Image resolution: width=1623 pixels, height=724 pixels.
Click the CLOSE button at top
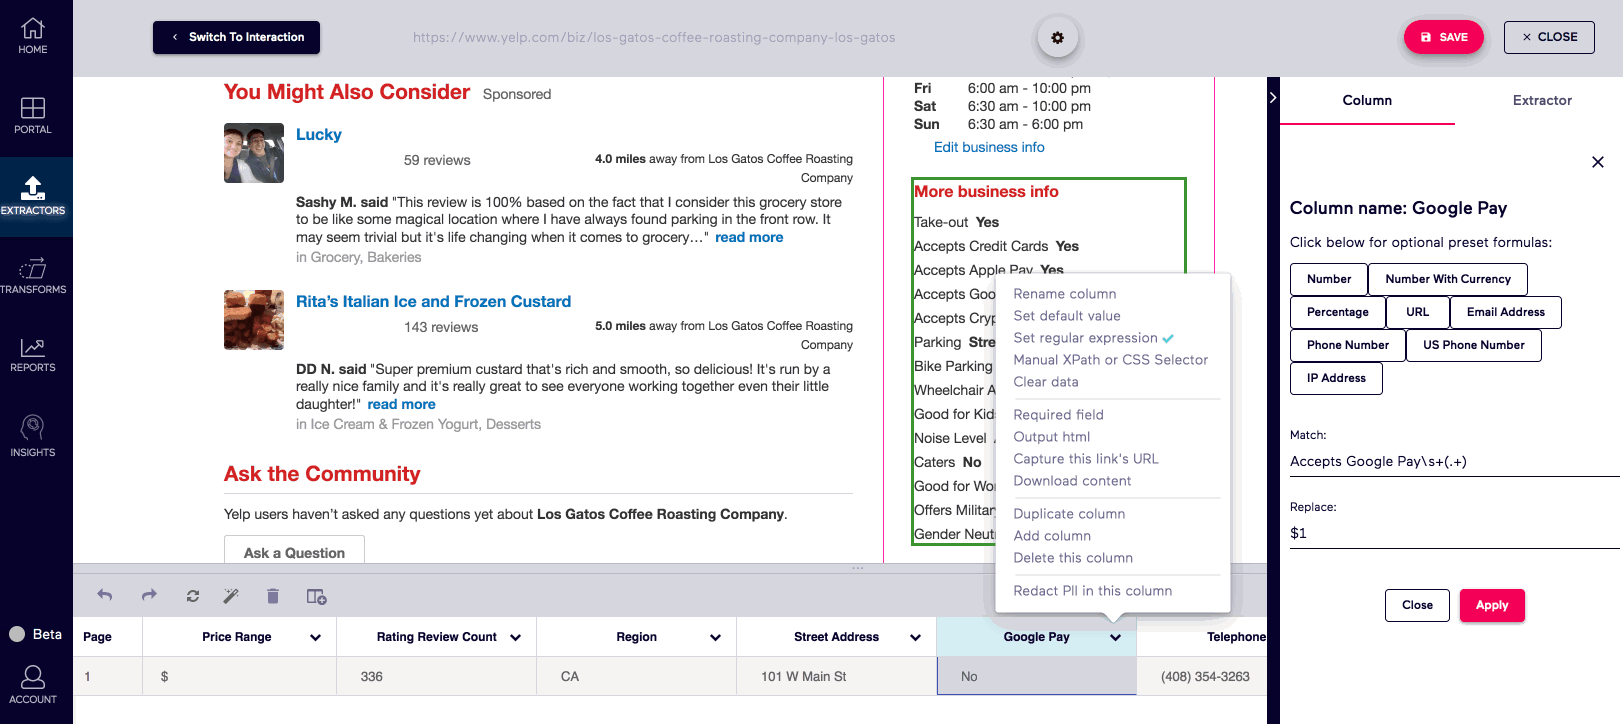pyautogui.click(x=1549, y=37)
